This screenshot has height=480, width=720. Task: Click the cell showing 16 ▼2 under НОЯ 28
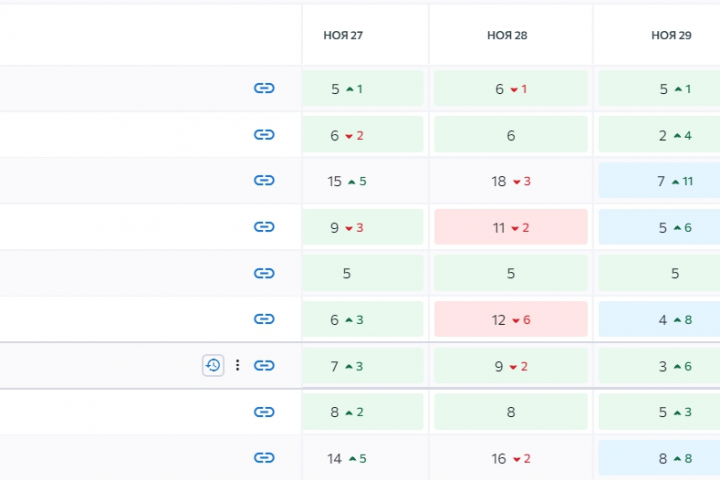coord(510,458)
